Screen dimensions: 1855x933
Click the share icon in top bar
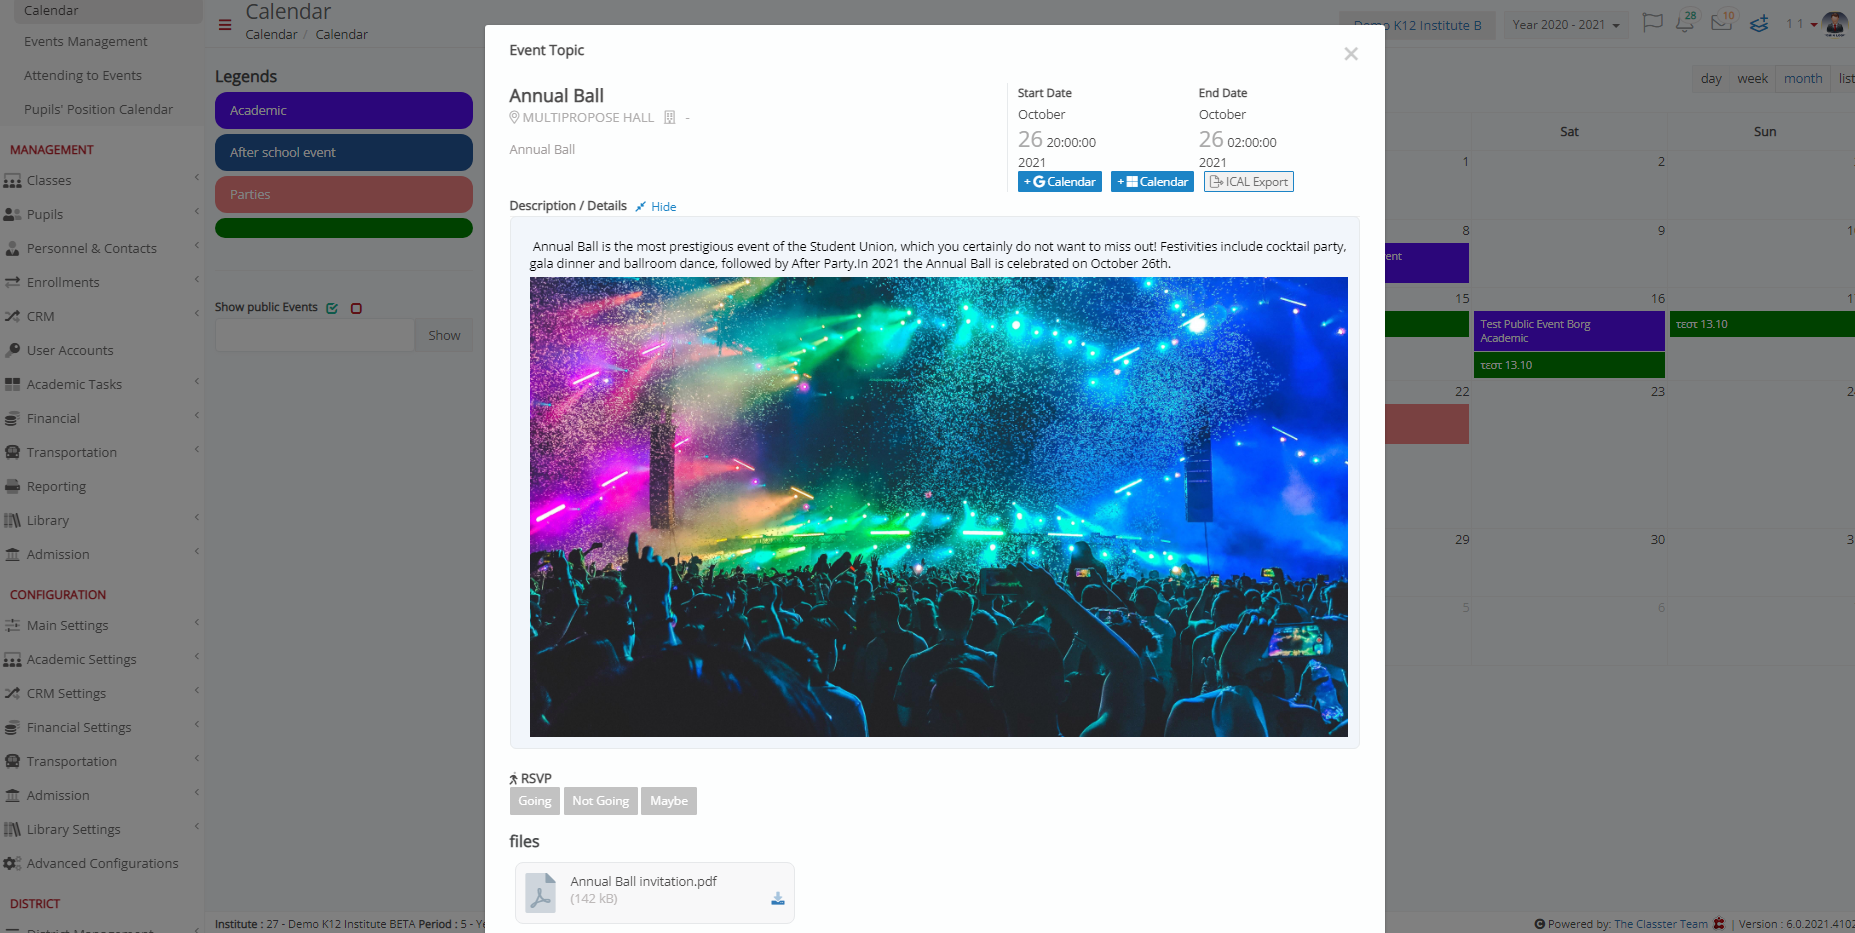tap(1759, 23)
